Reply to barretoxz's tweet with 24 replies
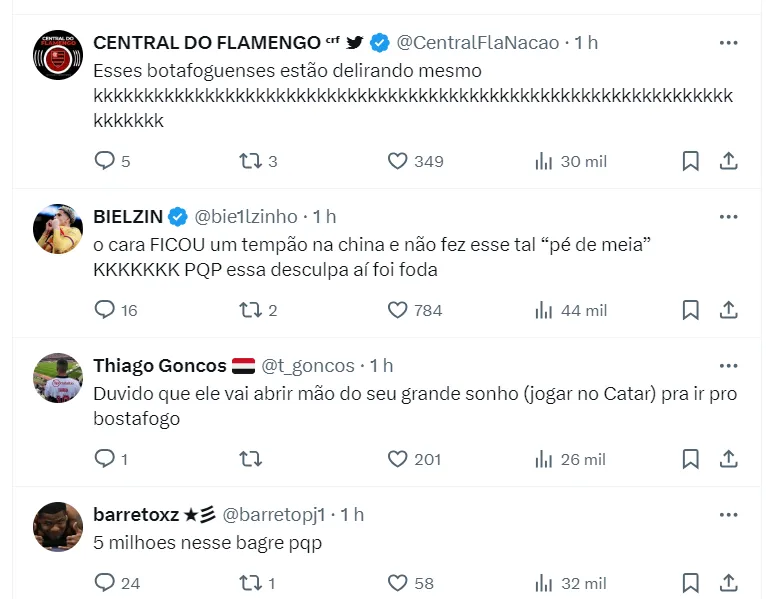The width and height of the screenshot is (766, 599). (105, 583)
